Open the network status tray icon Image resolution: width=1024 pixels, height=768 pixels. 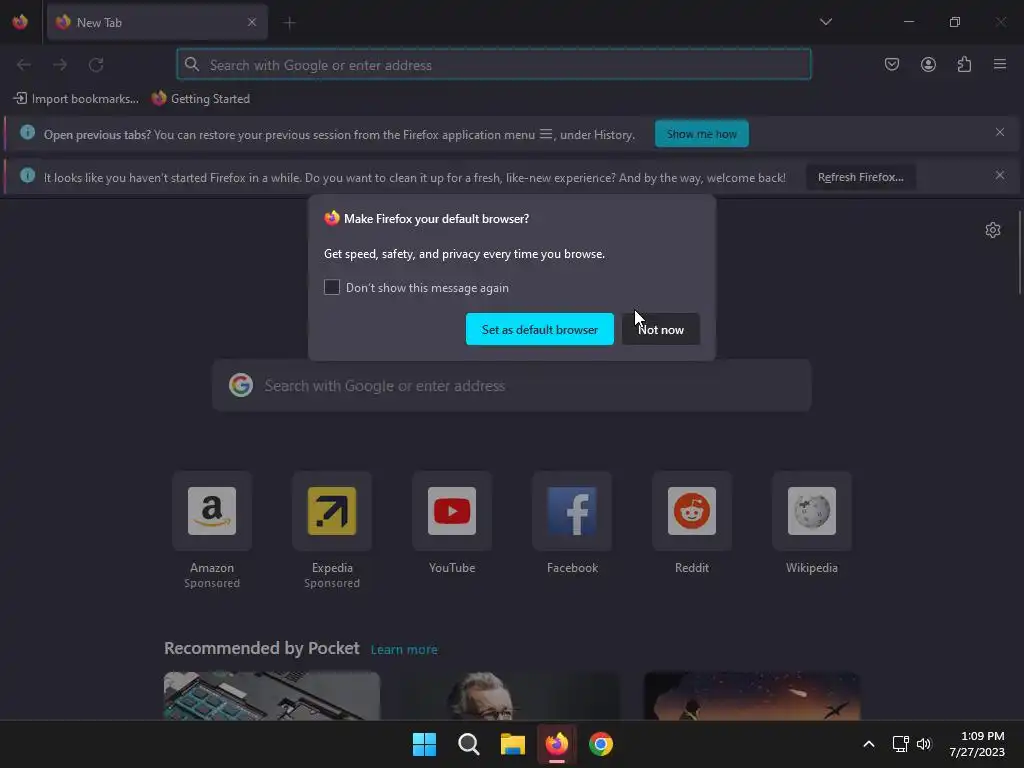901,744
